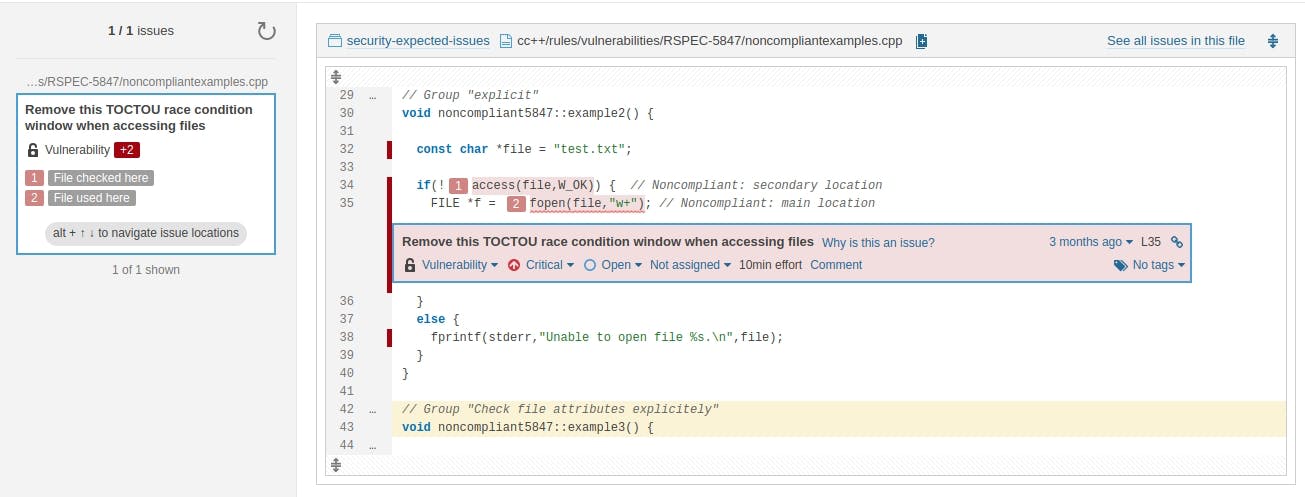Click the expand lines icon below line 44
The image size is (1305, 497).
[x=336, y=465]
